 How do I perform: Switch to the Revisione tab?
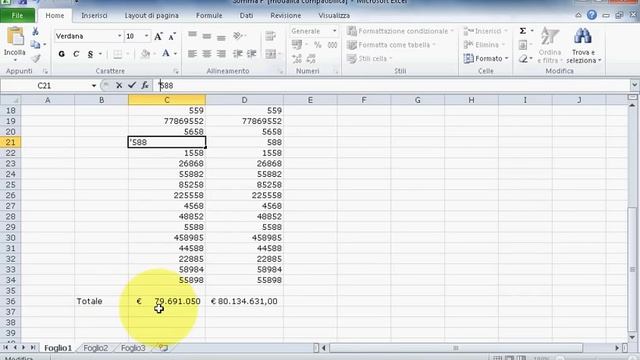coord(286,16)
